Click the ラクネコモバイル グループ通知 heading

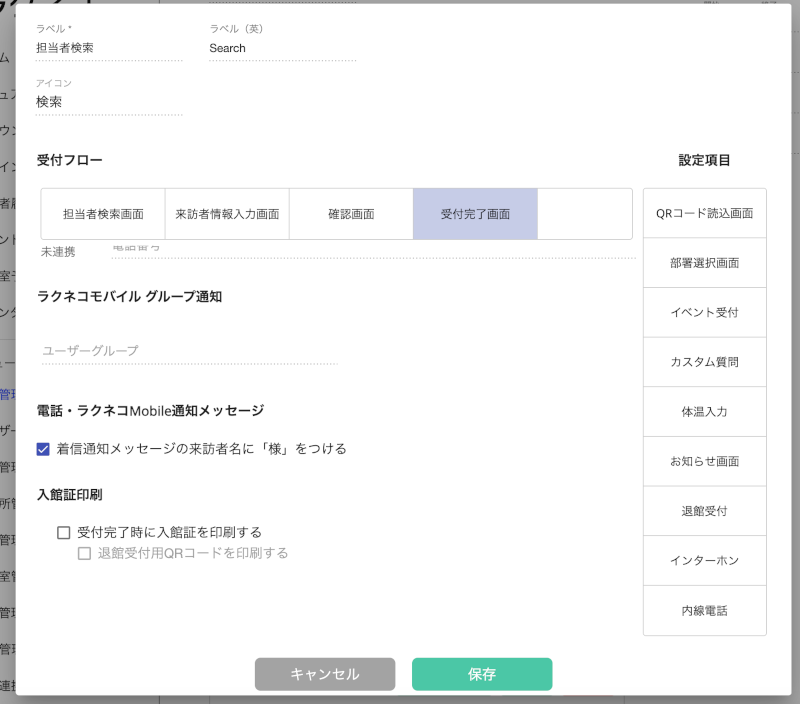[130, 296]
